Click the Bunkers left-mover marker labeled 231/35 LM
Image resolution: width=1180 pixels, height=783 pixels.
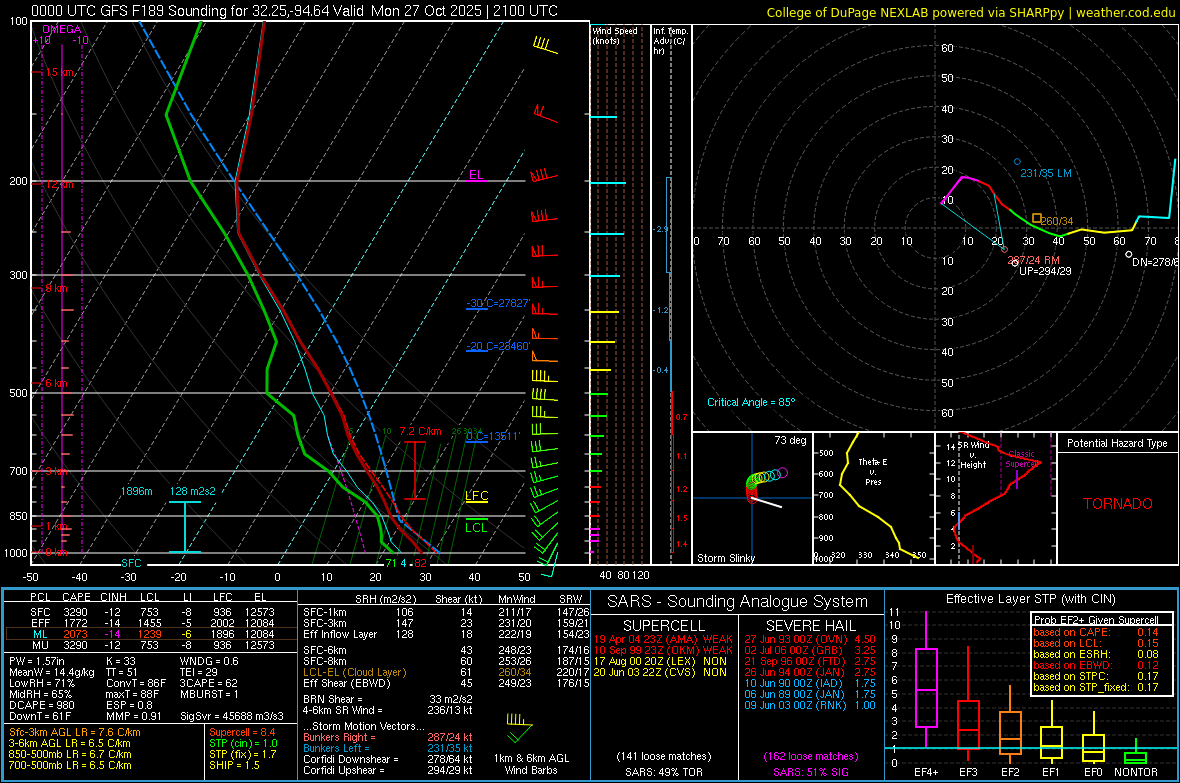click(1017, 162)
